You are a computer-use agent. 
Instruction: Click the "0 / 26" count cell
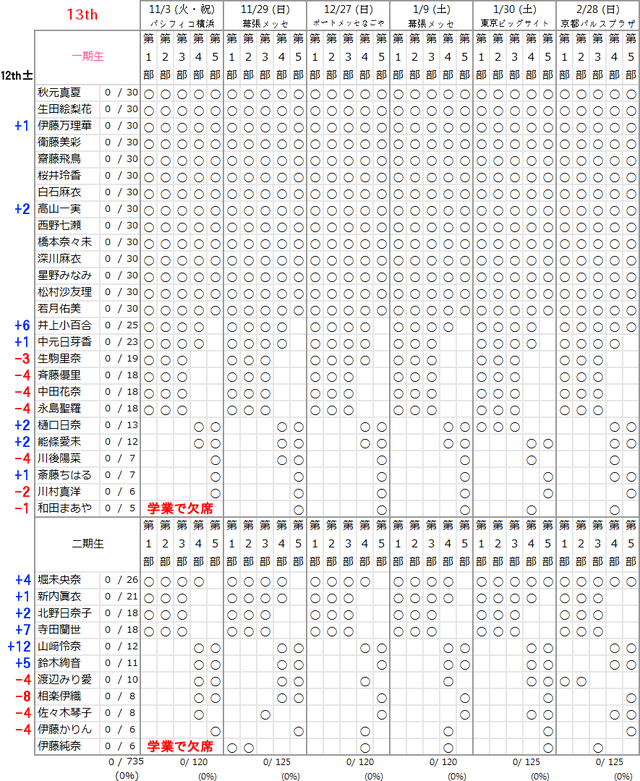pyautogui.click(x=121, y=580)
